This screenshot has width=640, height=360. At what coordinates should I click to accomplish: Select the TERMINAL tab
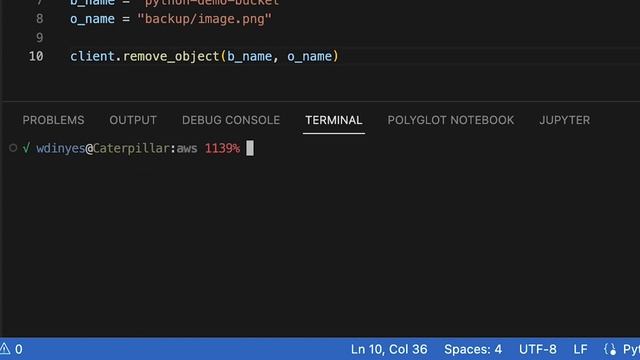coord(334,120)
